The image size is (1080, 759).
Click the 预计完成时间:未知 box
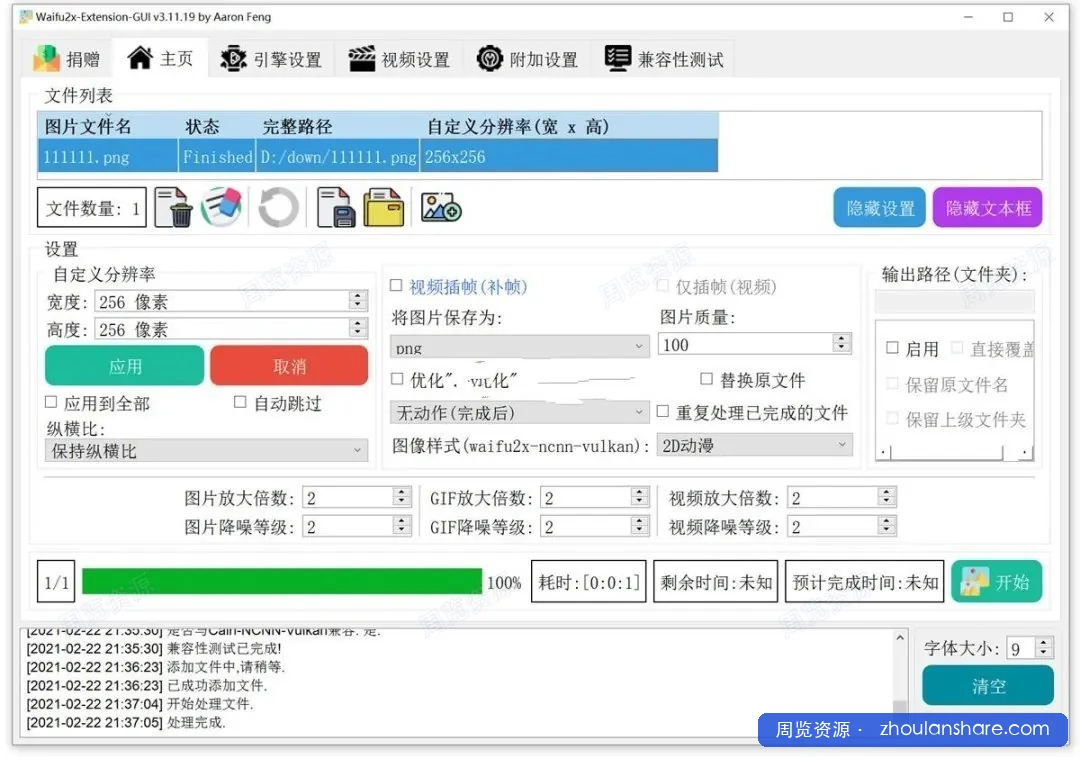coord(864,582)
